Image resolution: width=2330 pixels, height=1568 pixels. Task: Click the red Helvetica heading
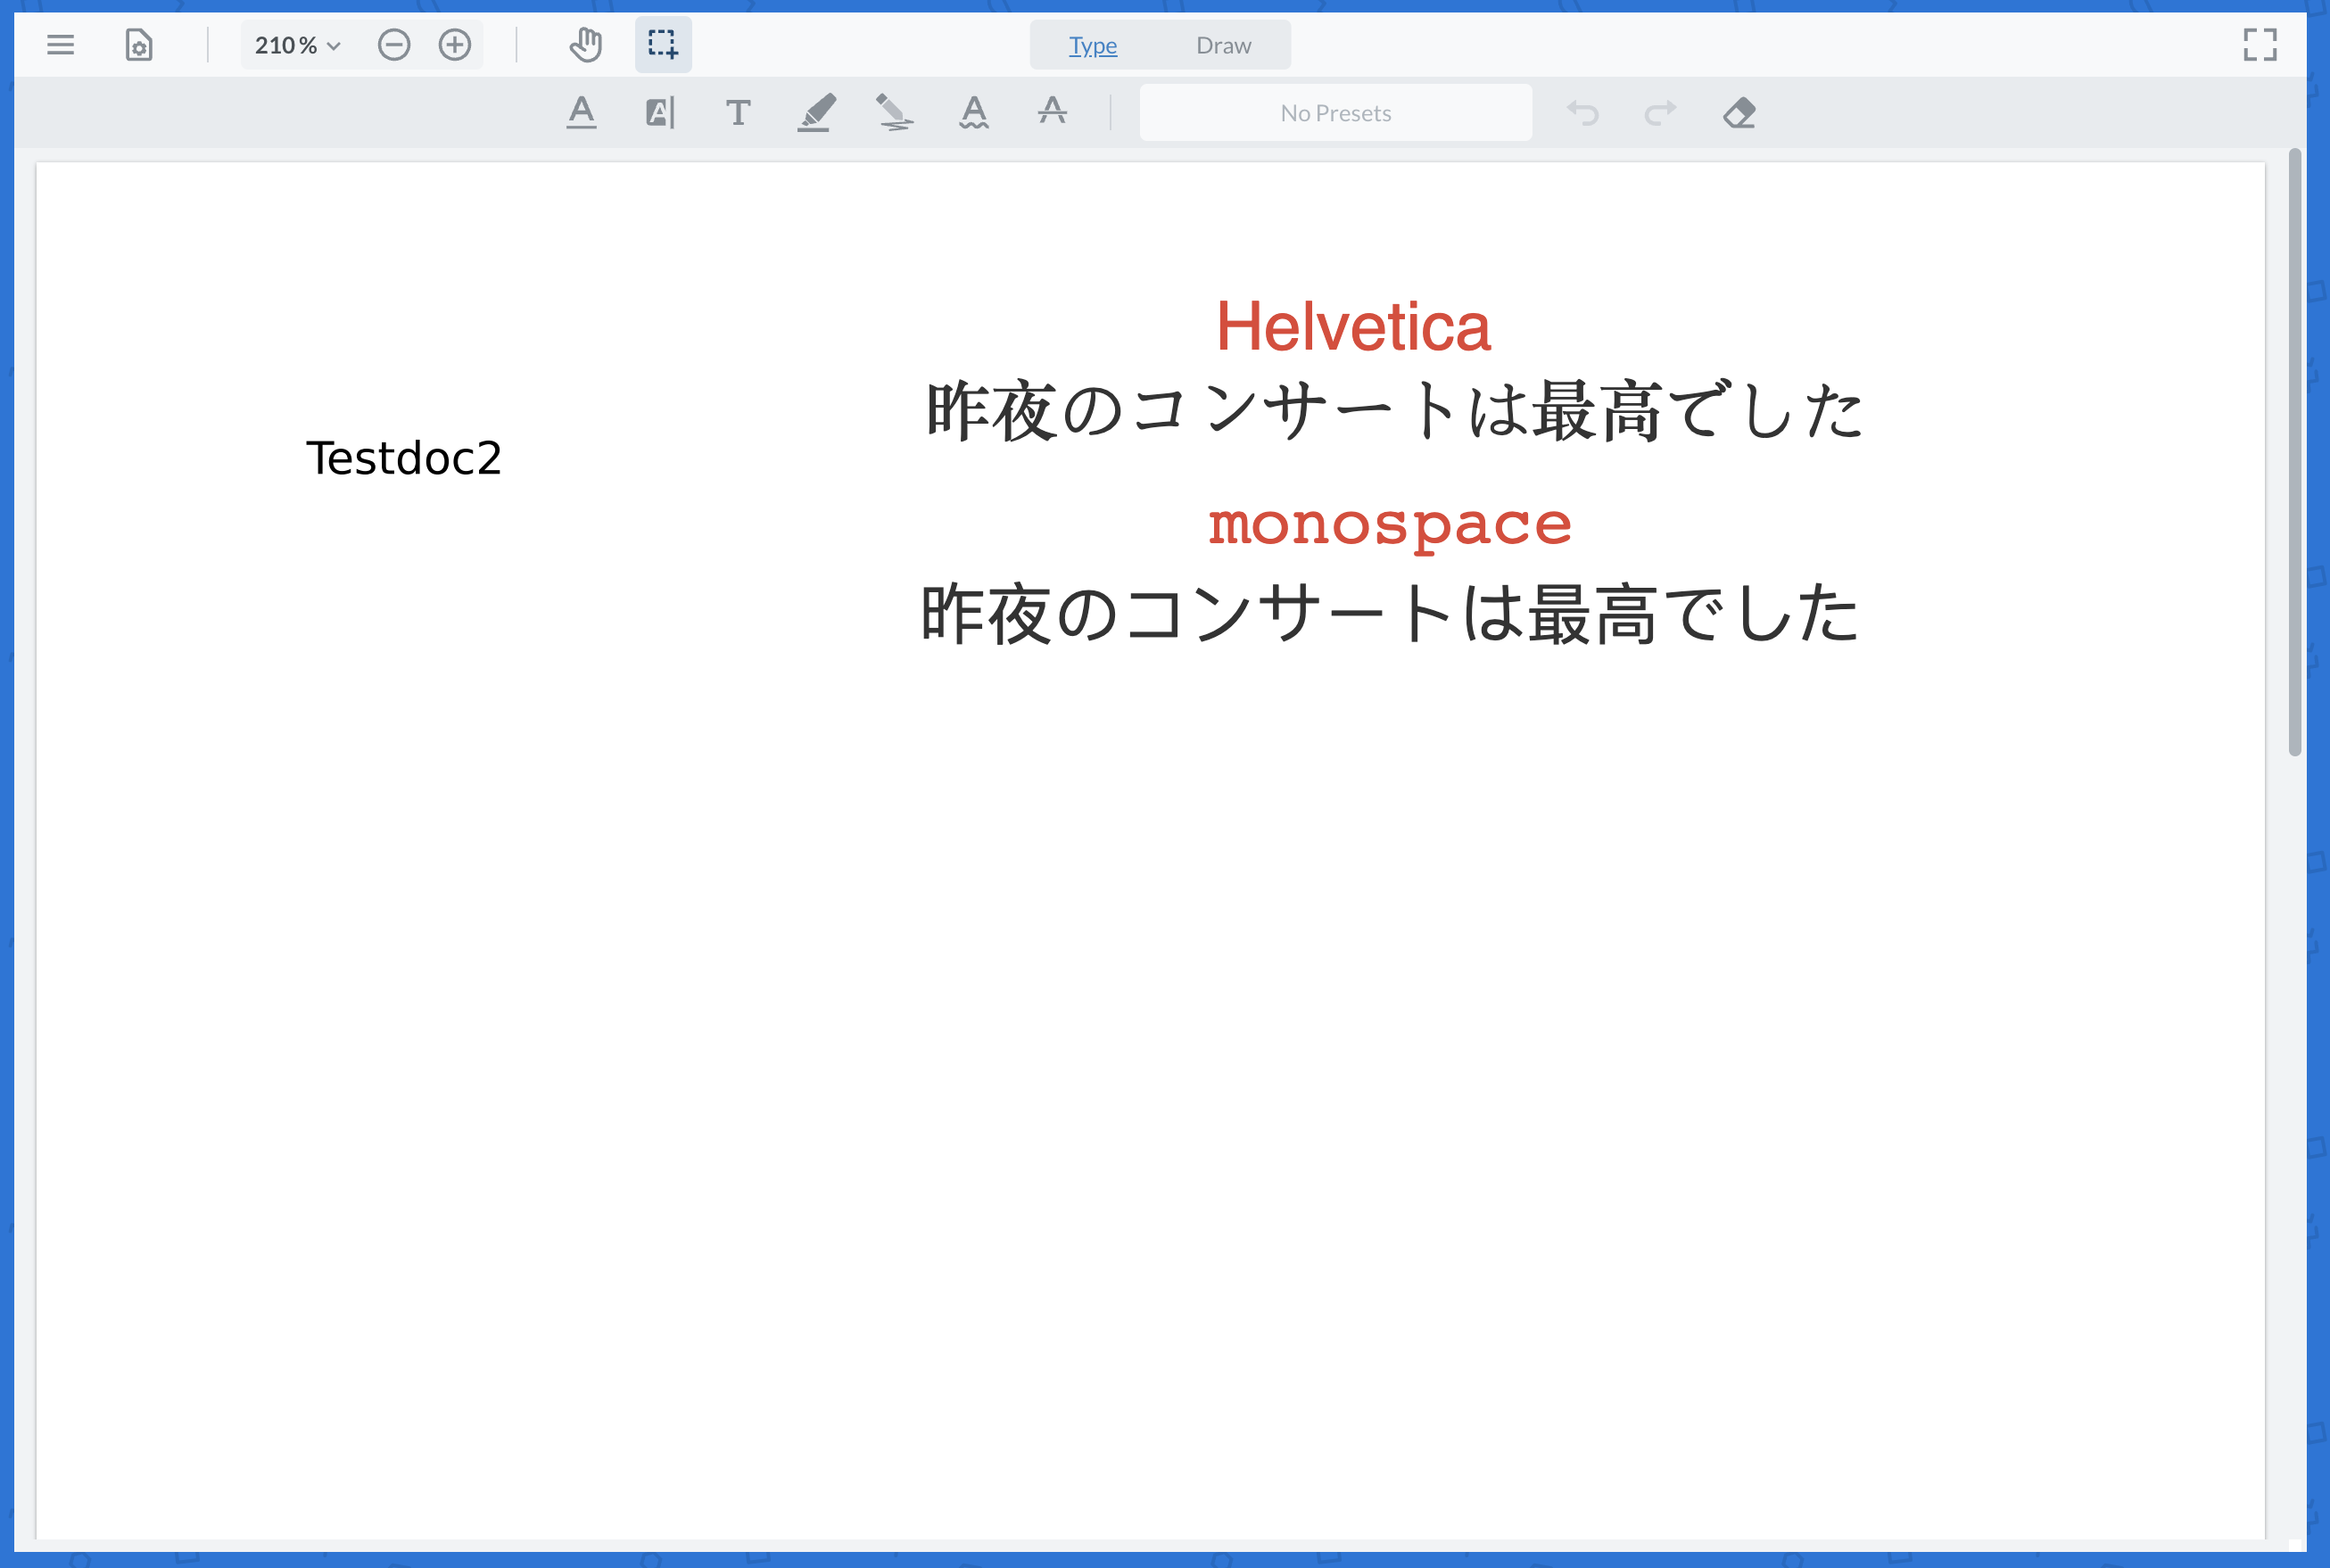pos(1353,327)
